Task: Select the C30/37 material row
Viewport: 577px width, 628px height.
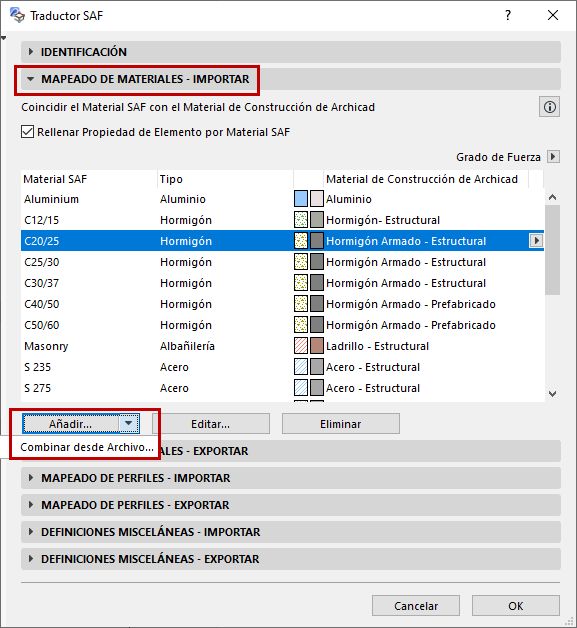Action: click(282, 283)
